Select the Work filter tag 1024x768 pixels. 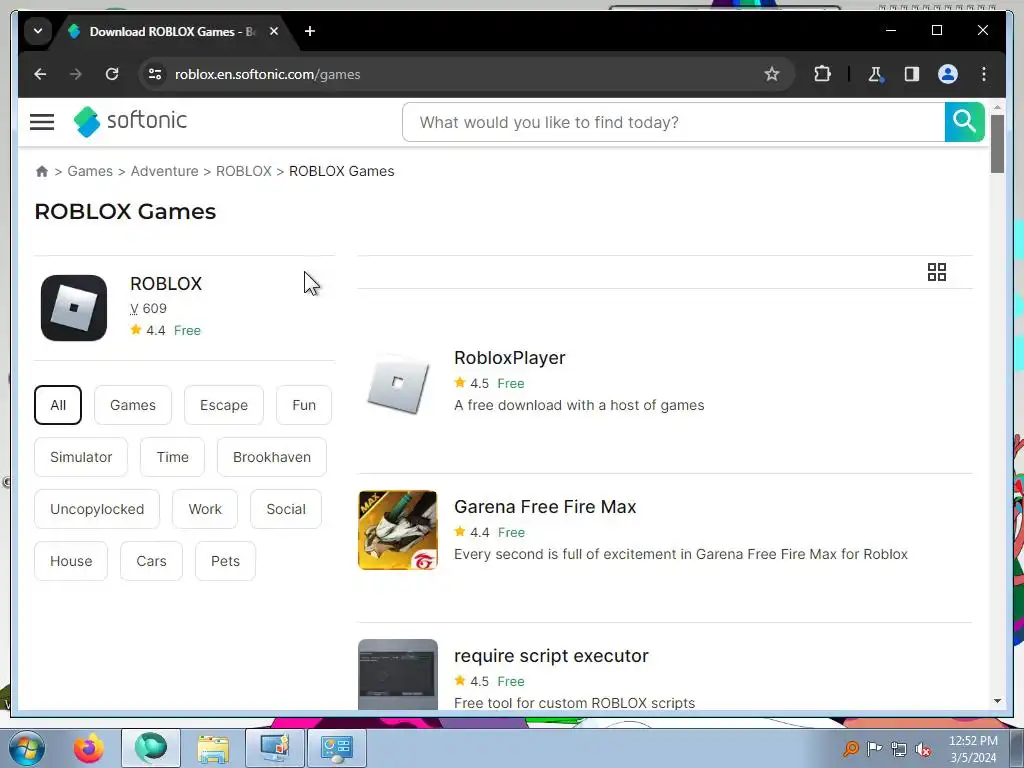[205, 509]
